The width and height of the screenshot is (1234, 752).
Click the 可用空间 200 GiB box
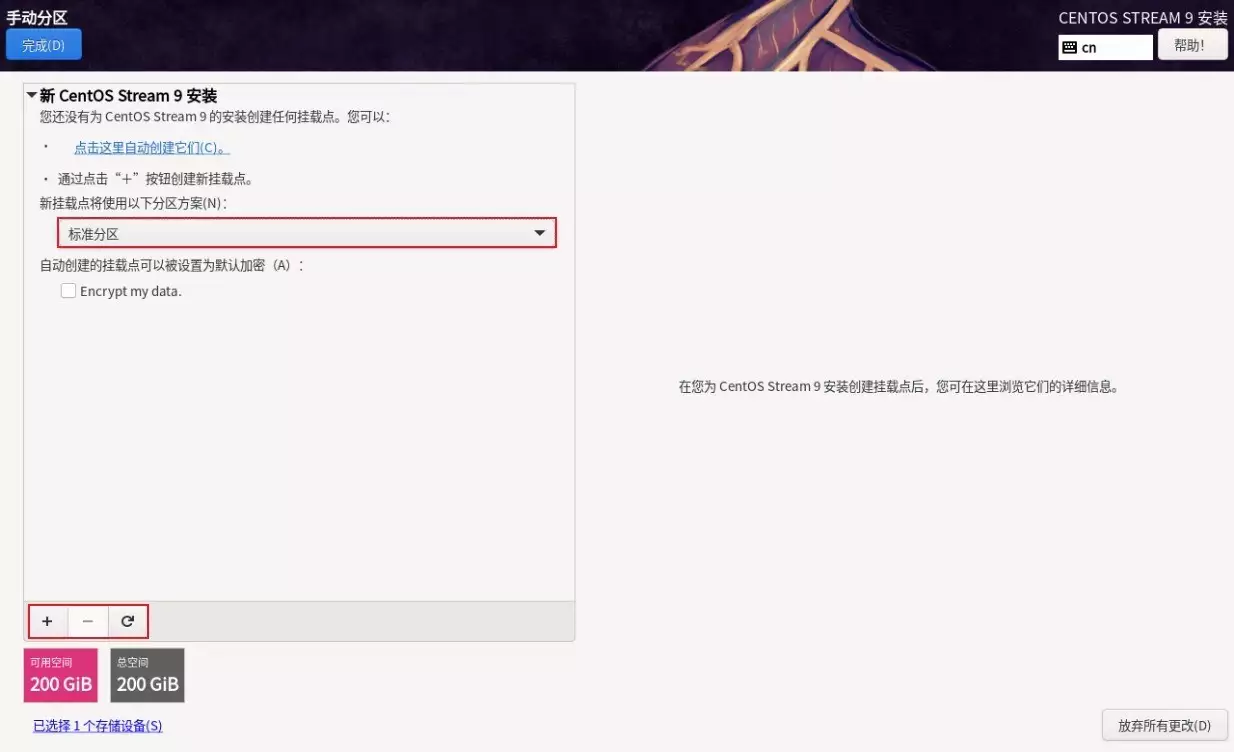(61, 675)
